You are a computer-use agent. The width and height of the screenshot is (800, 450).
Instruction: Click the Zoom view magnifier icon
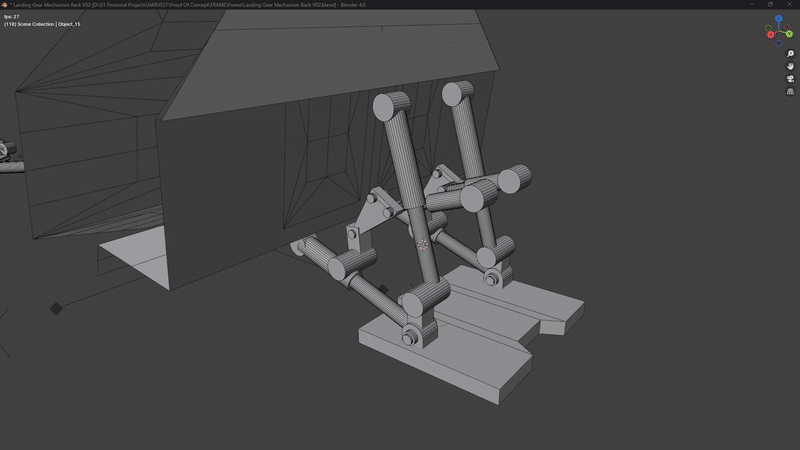790,54
